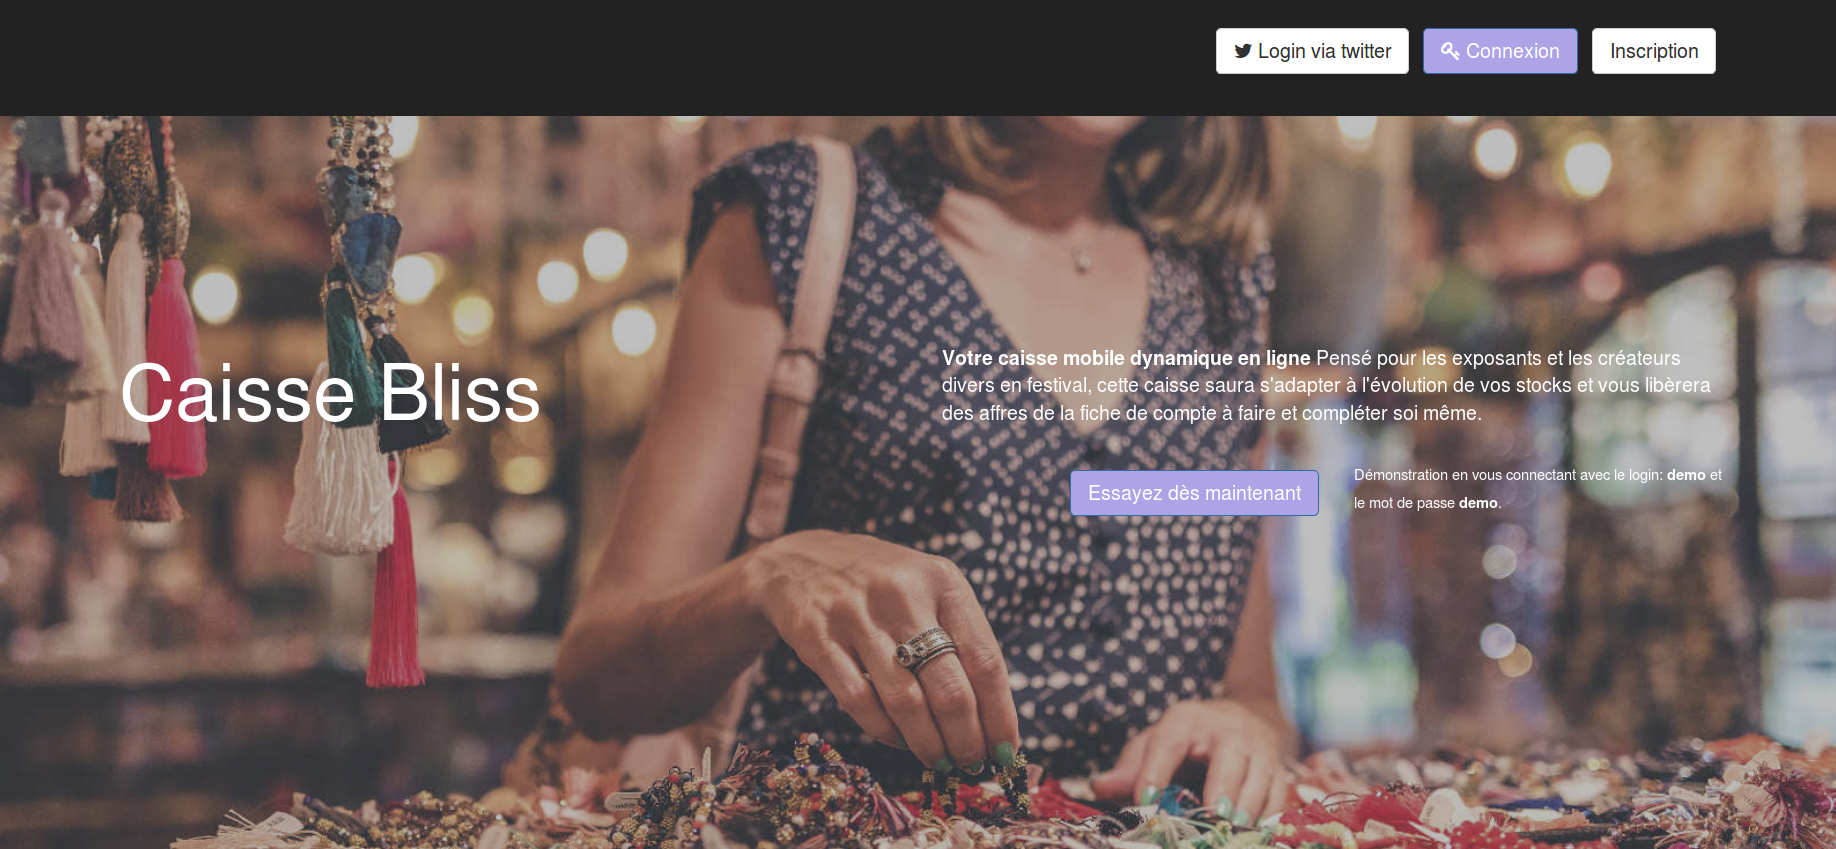Open the Inscription sign-up button

1654,51
